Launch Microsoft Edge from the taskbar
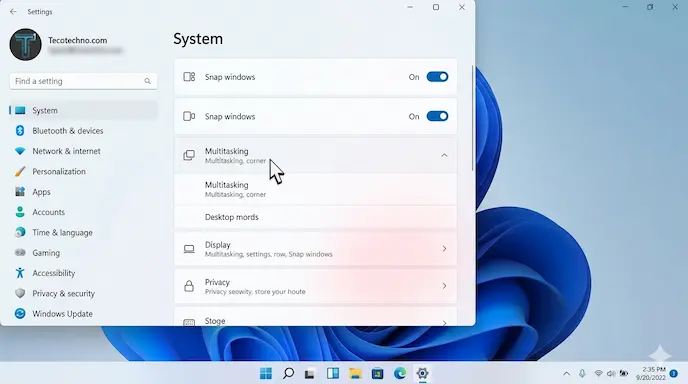 400,373
